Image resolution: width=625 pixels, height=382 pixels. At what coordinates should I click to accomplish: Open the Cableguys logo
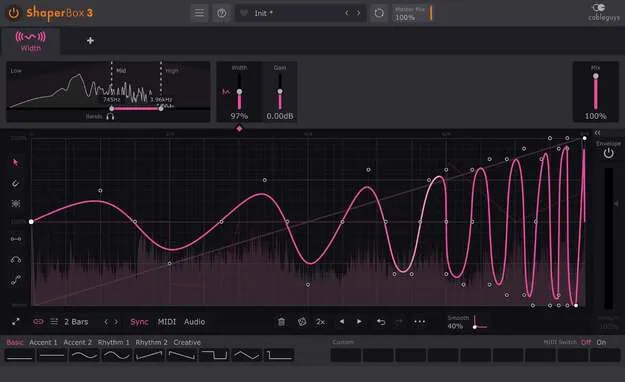point(603,12)
